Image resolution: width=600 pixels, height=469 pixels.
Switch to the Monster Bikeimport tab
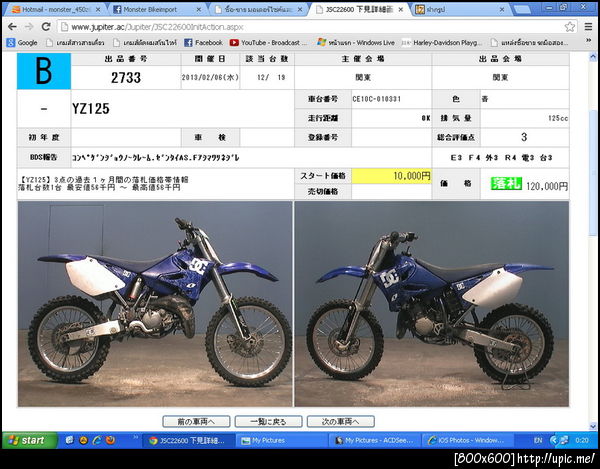tap(157, 10)
